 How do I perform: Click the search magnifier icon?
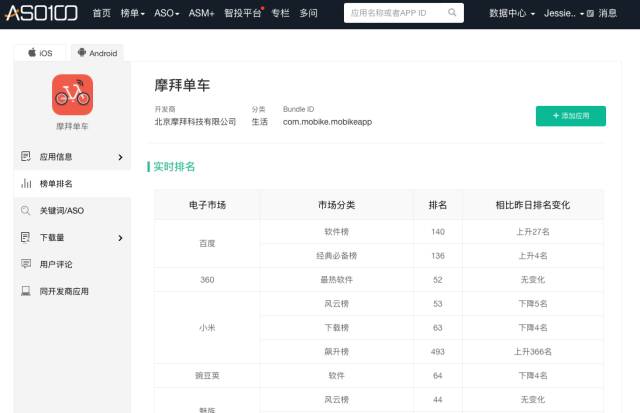[x=452, y=13]
